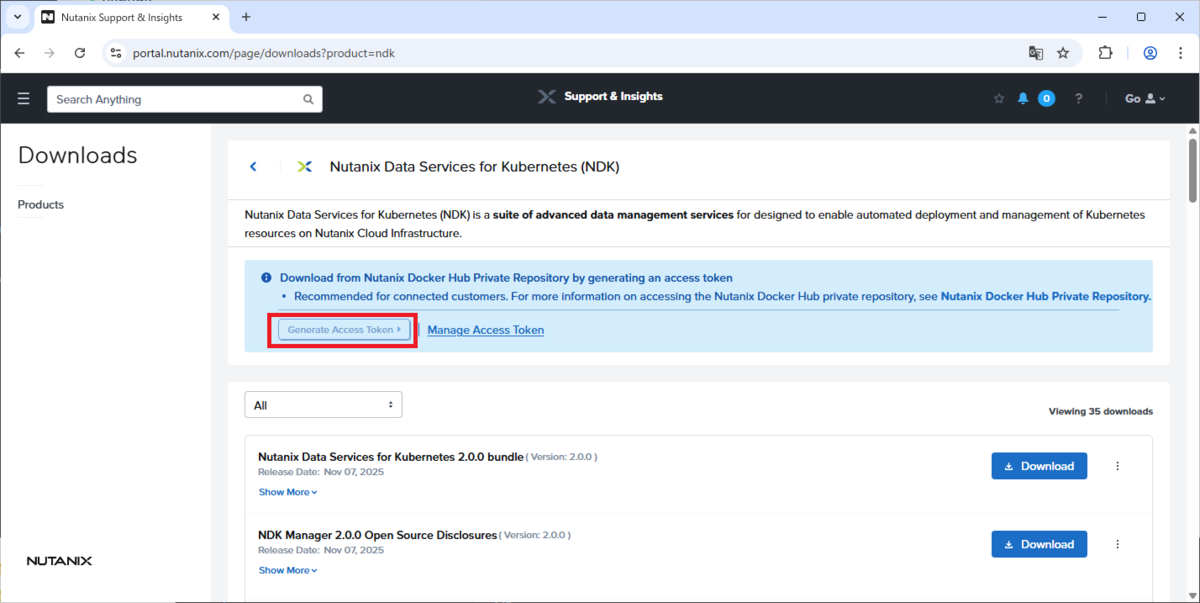Open site information icon in address bar

click(x=116, y=53)
